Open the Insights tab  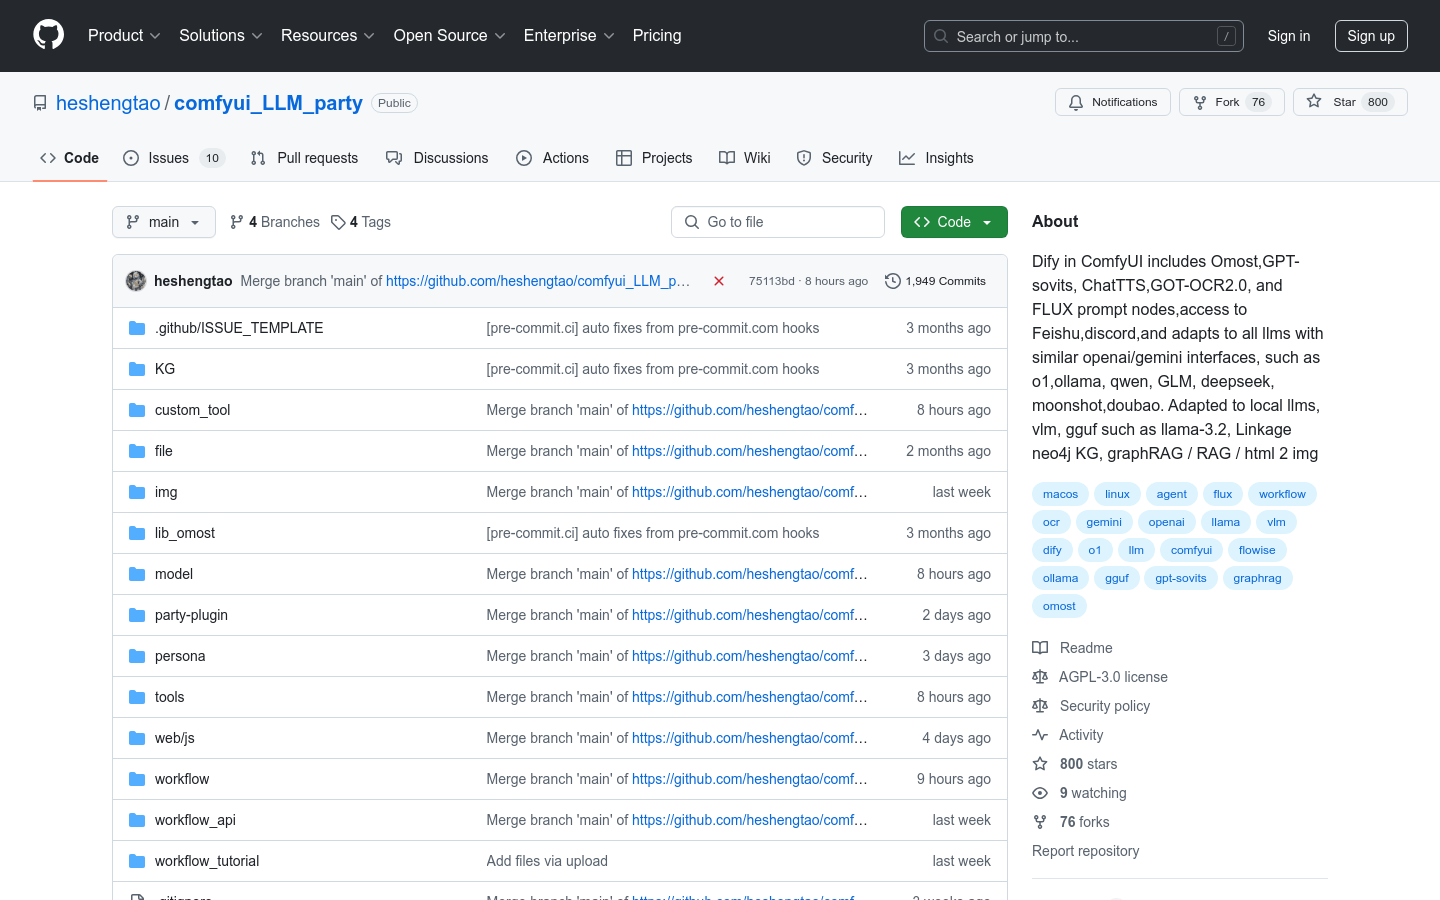(936, 158)
